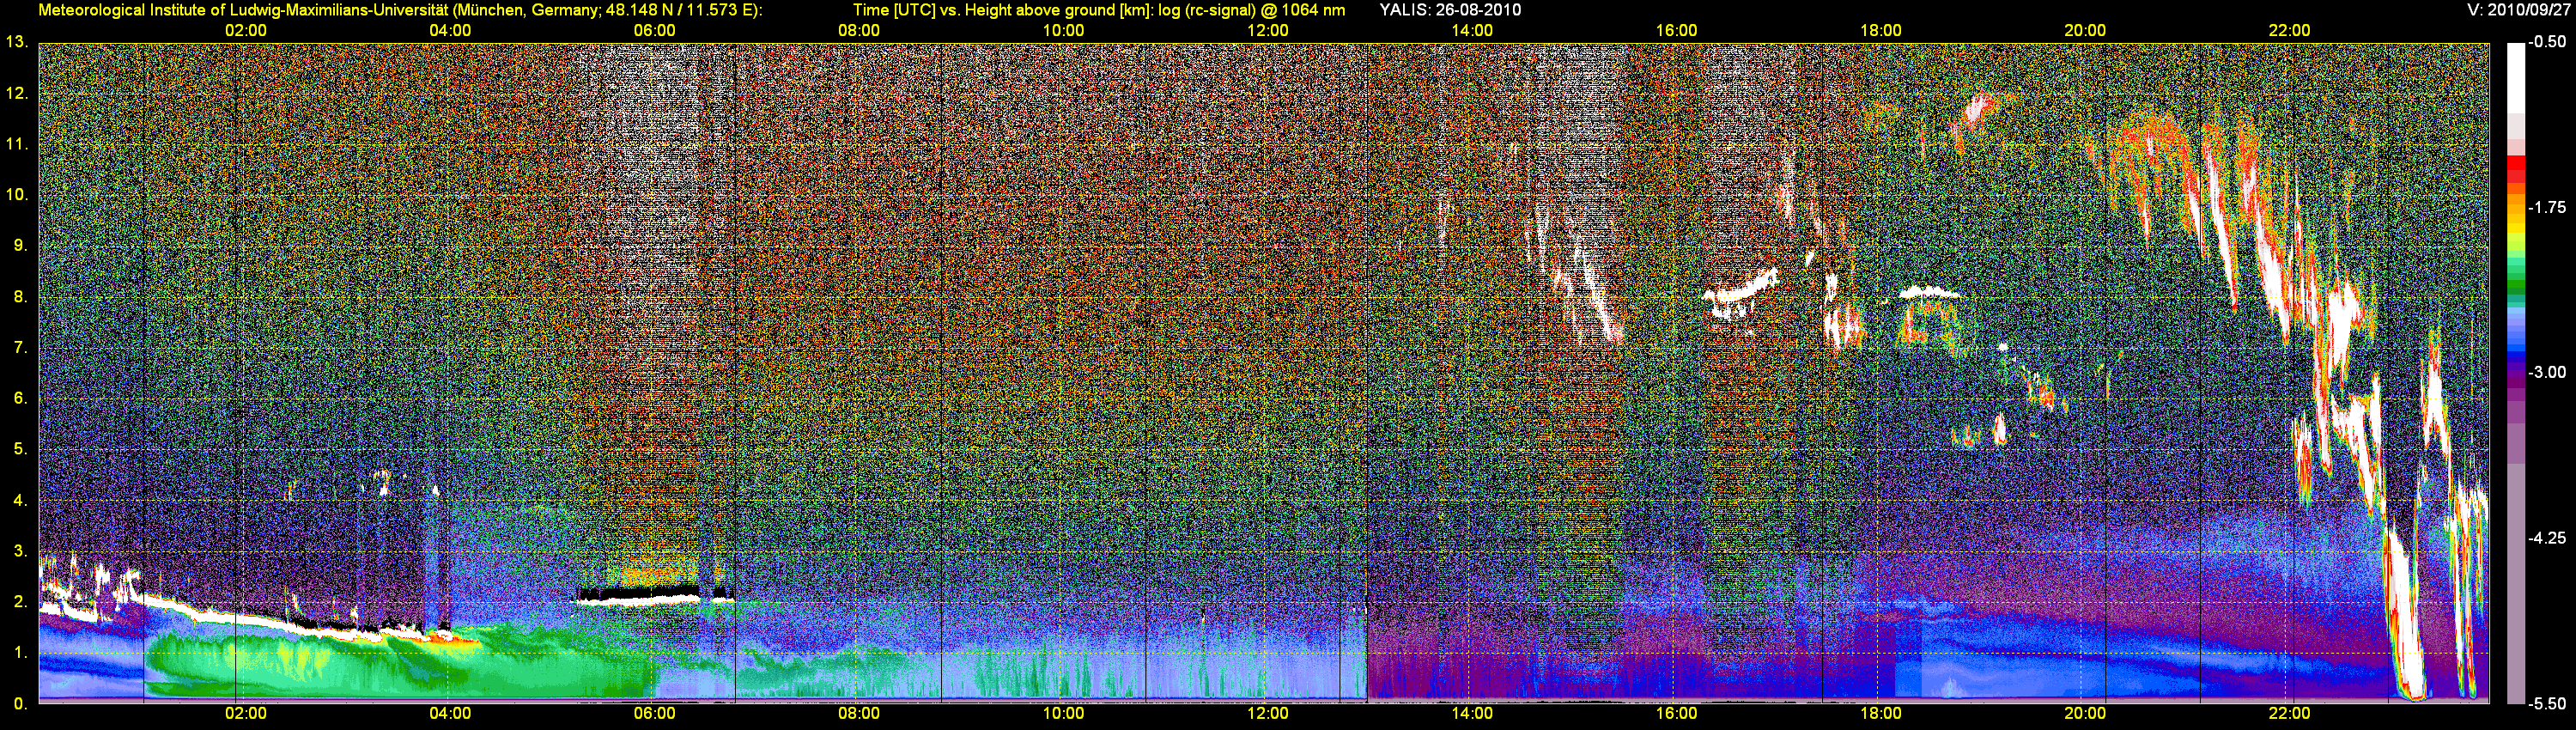2576x730 pixels.
Task: Click the '1.' height axis label
Action: point(20,653)
